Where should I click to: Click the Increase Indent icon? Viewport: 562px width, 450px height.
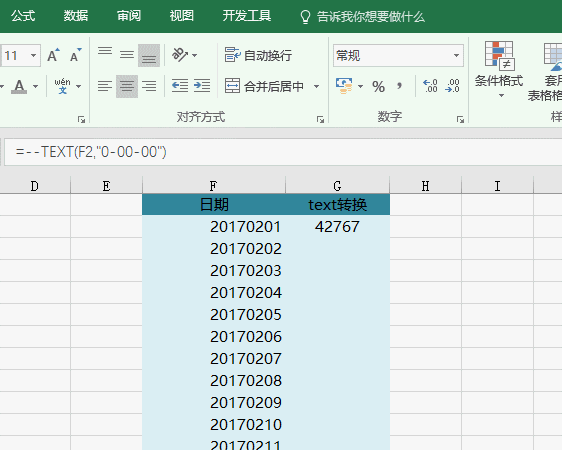[202, 86]
